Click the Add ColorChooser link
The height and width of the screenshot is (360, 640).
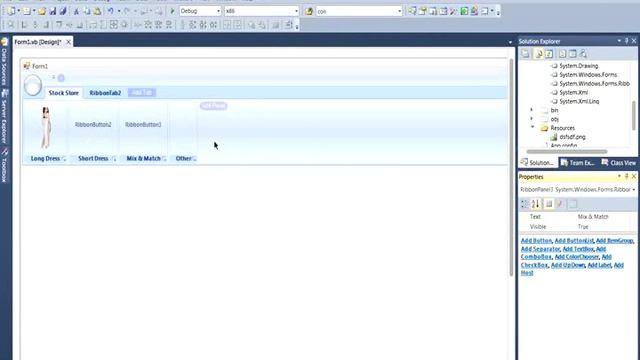pyautogui.click(x=576, y=257)
